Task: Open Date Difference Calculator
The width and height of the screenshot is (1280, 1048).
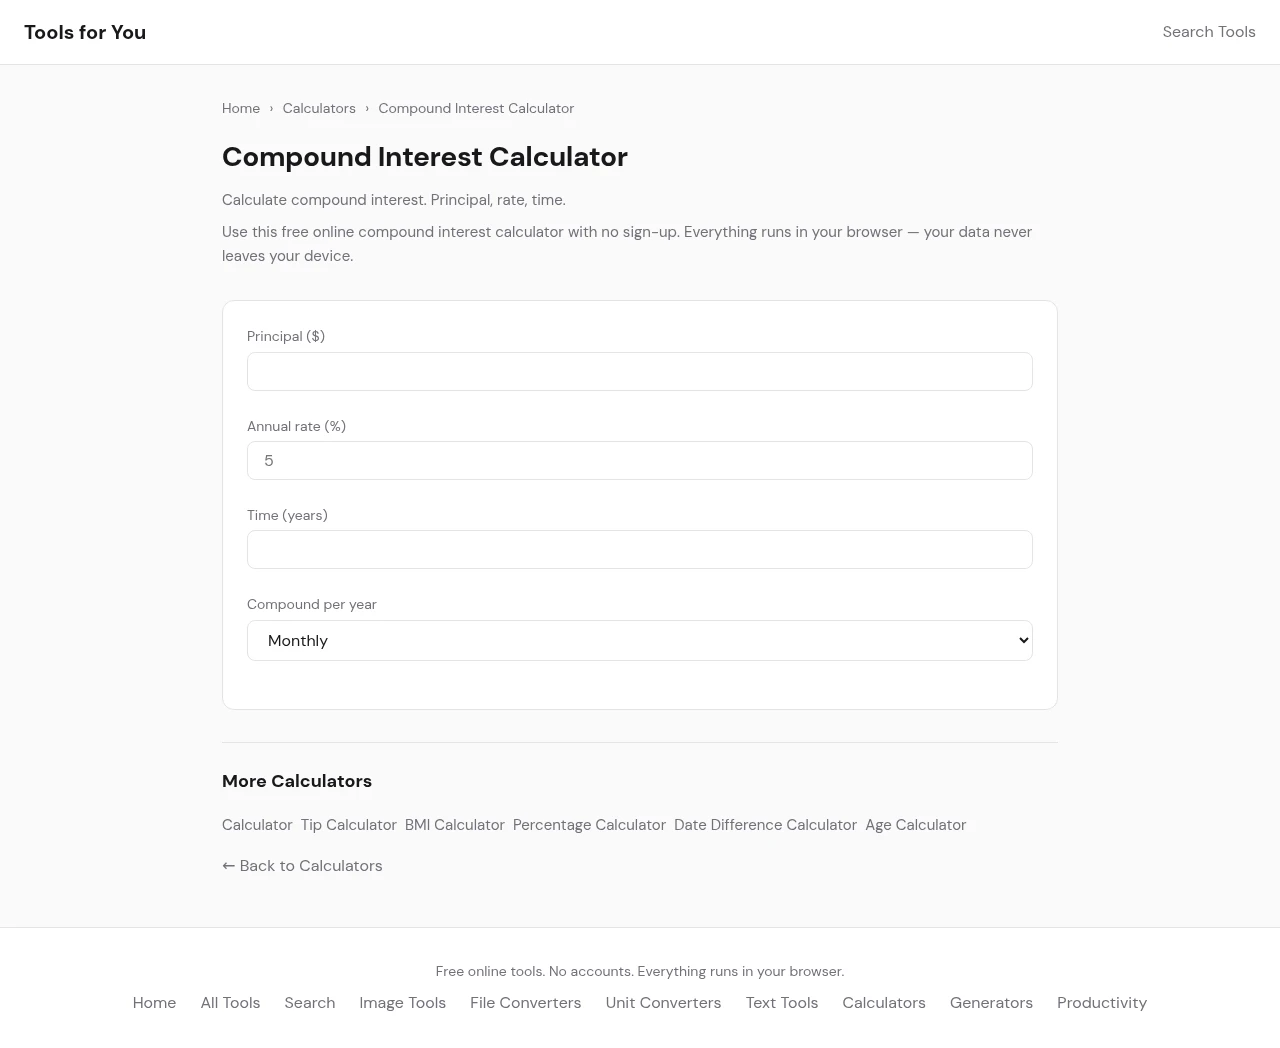Action: click(x=765, y=825)
